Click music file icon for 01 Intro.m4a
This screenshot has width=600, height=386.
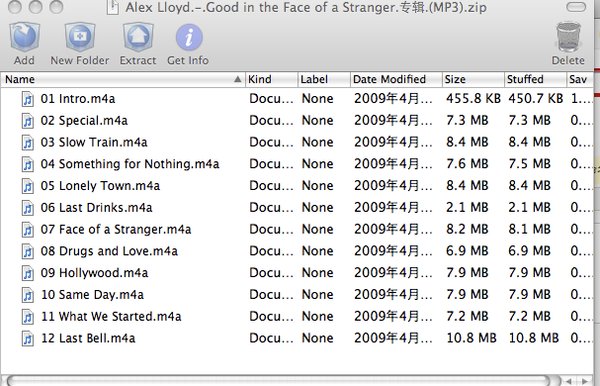(x=28, y=99)
